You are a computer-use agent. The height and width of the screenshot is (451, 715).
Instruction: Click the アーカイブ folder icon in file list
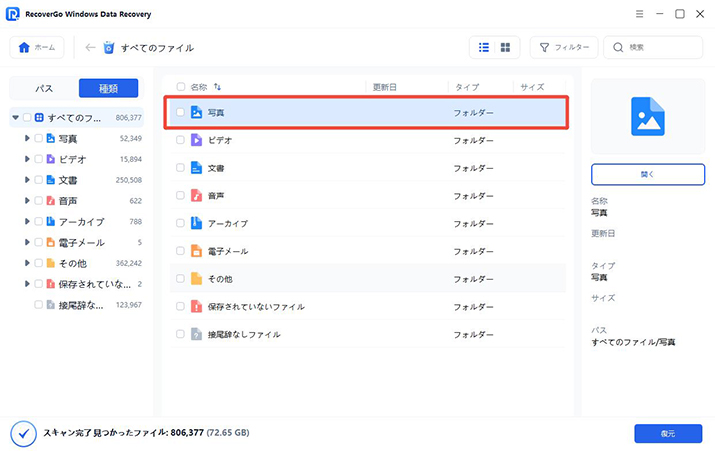point(196,223)
